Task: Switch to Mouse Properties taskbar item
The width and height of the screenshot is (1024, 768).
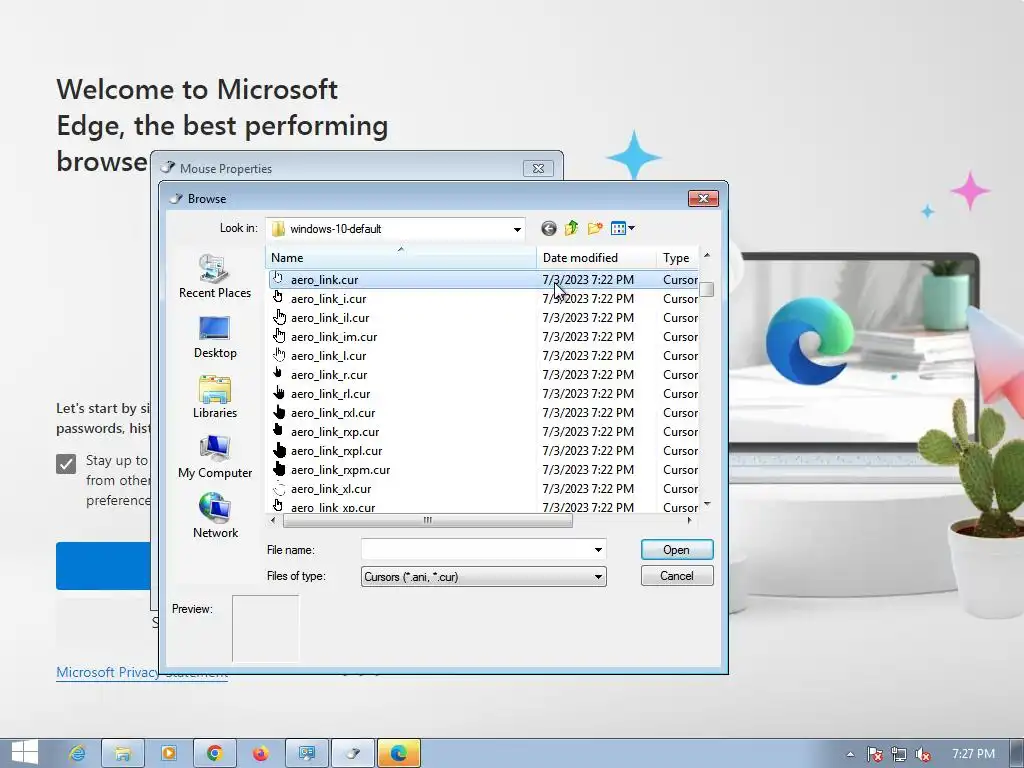Action: [x=353, y=753]
